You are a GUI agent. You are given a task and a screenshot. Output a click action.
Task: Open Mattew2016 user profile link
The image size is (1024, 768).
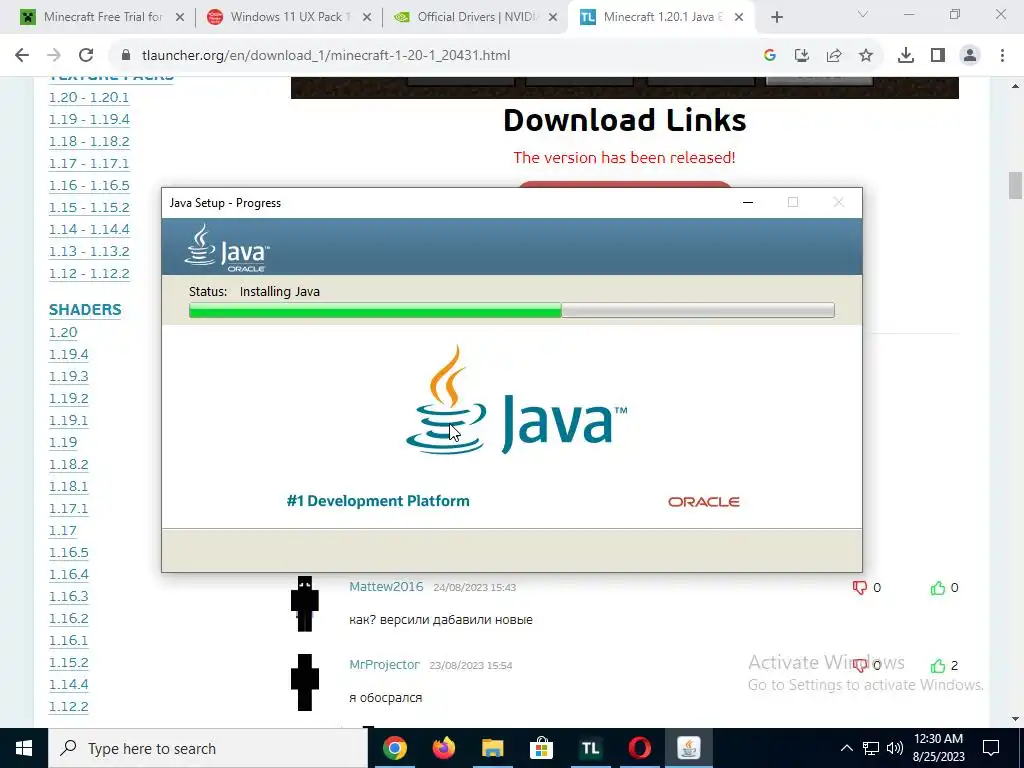coord(386,586)
